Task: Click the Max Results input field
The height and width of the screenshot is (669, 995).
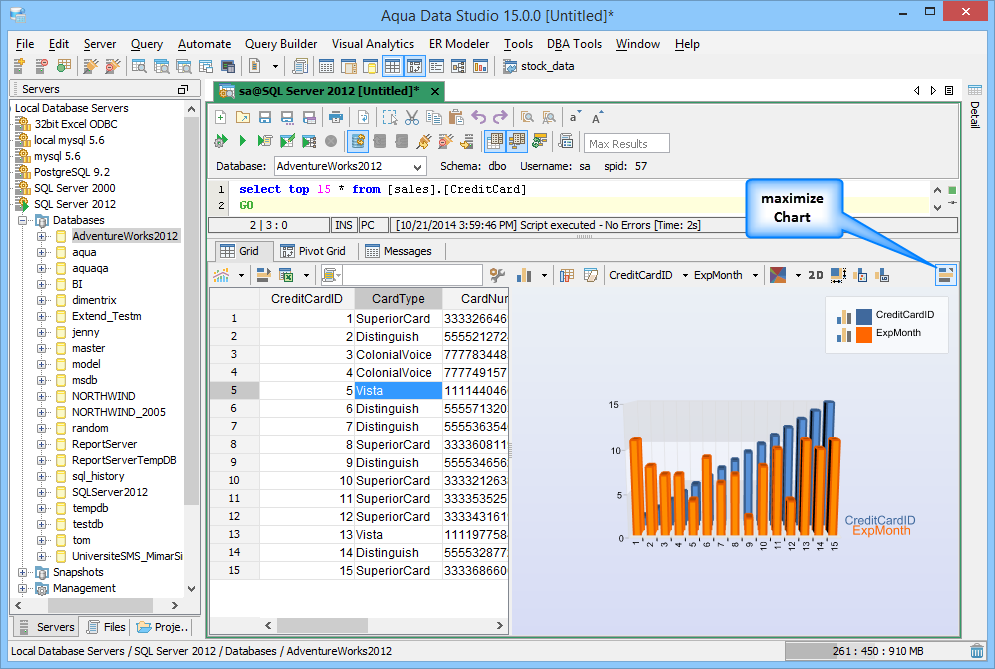Action: coord(626,143)
